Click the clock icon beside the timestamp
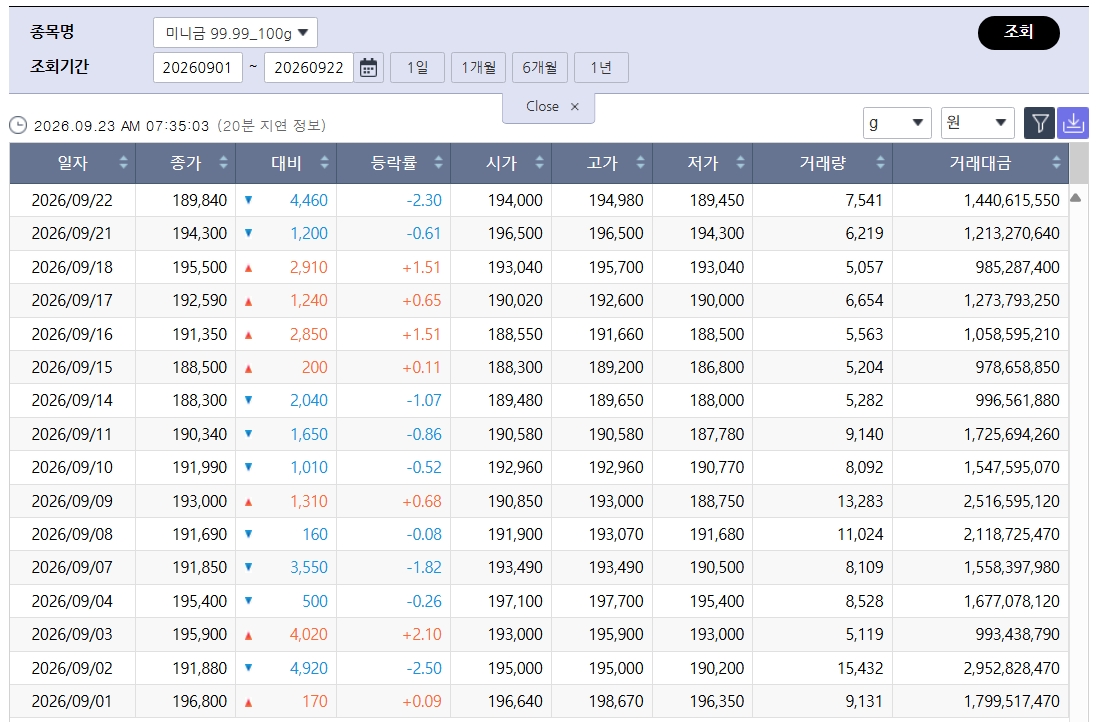1096x722 pixels. click(18, 126)
